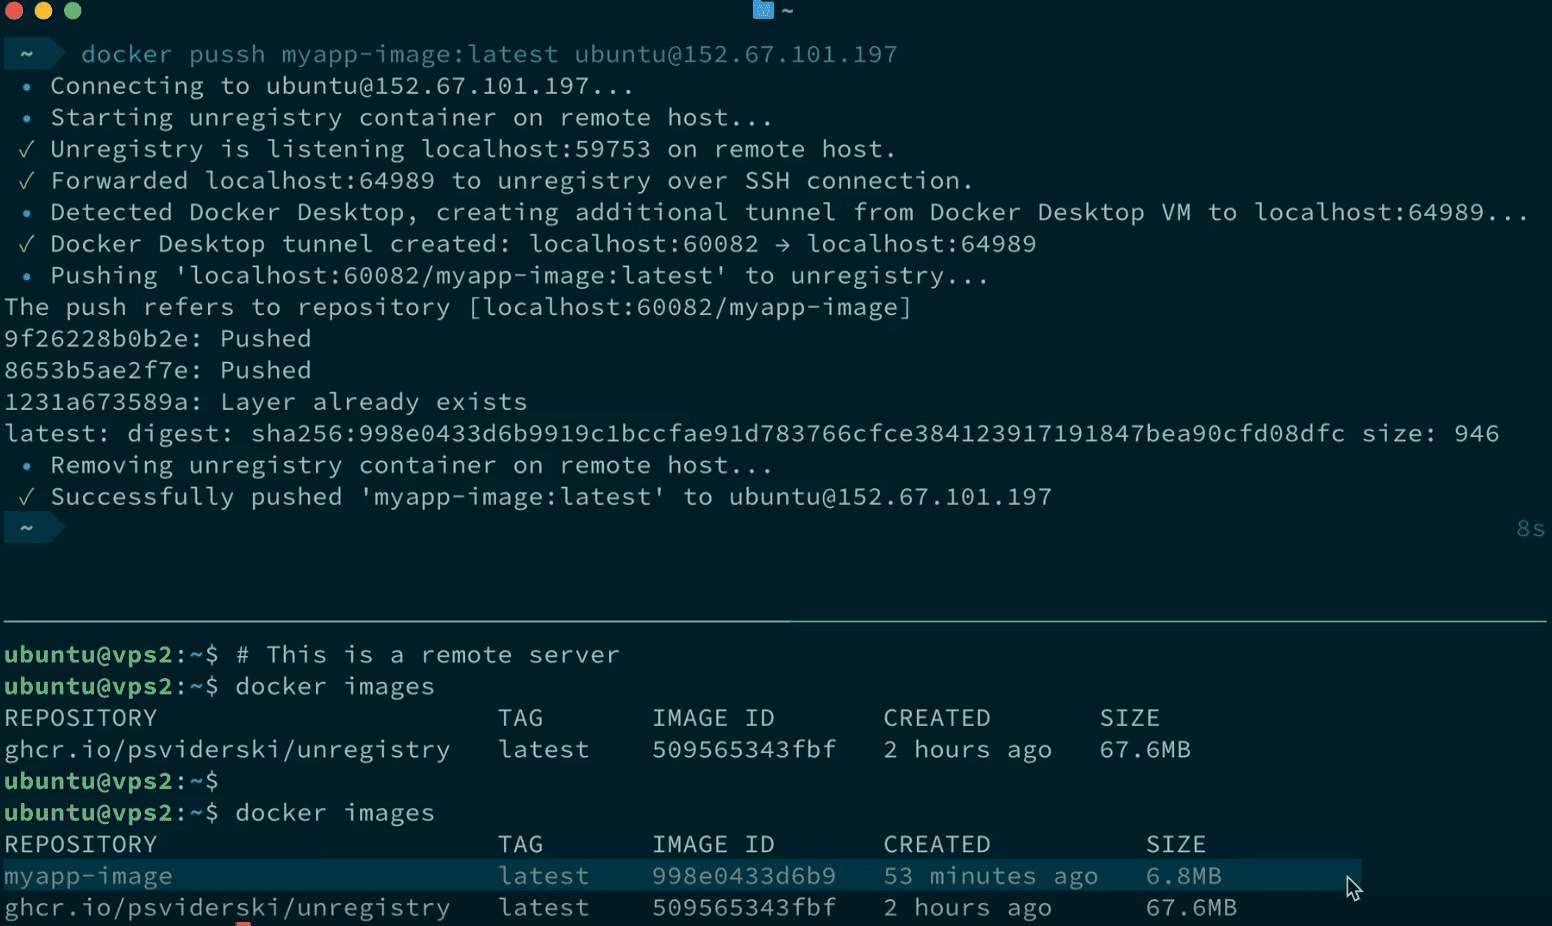Viewport: 1552px width, 926px height.
Task: Click 'SIZE' header in second table
Action: [x=1176, y=845]
